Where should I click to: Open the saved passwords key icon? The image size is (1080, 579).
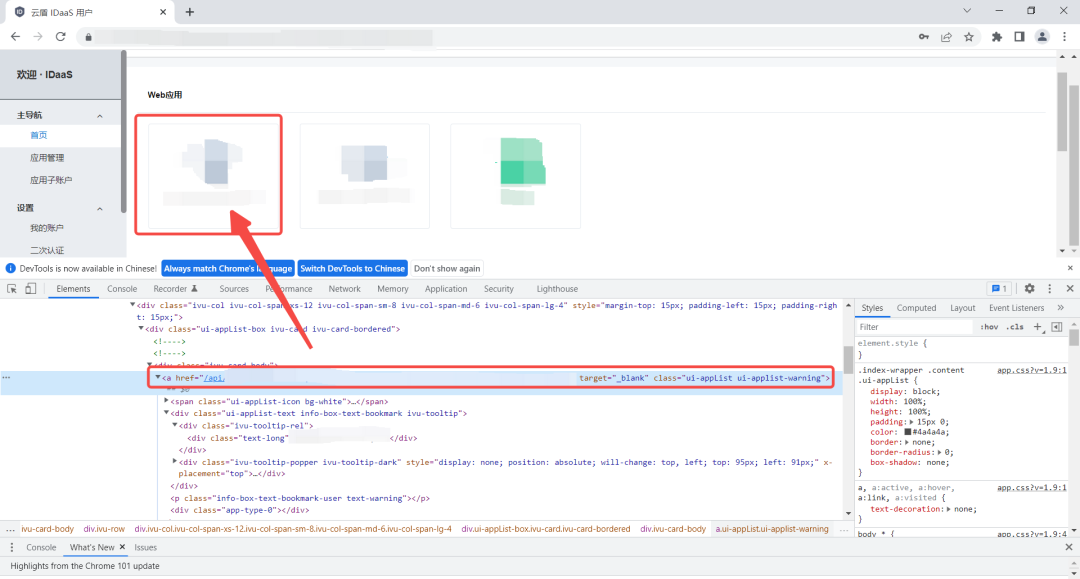(924, 37)
